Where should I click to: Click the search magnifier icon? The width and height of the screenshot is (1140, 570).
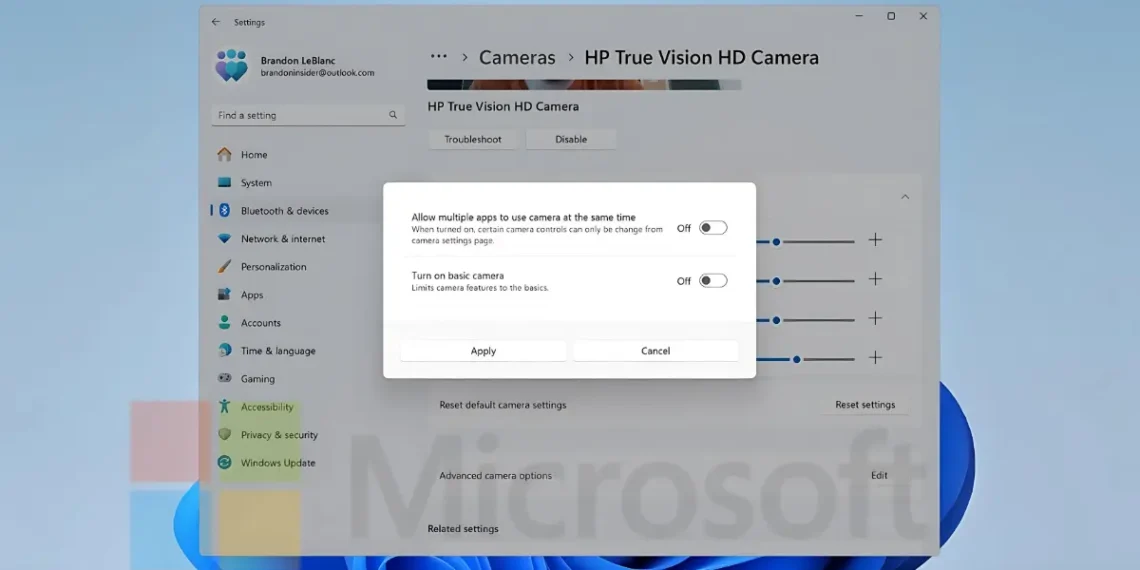pyautogui.click(x=393, y=115)
